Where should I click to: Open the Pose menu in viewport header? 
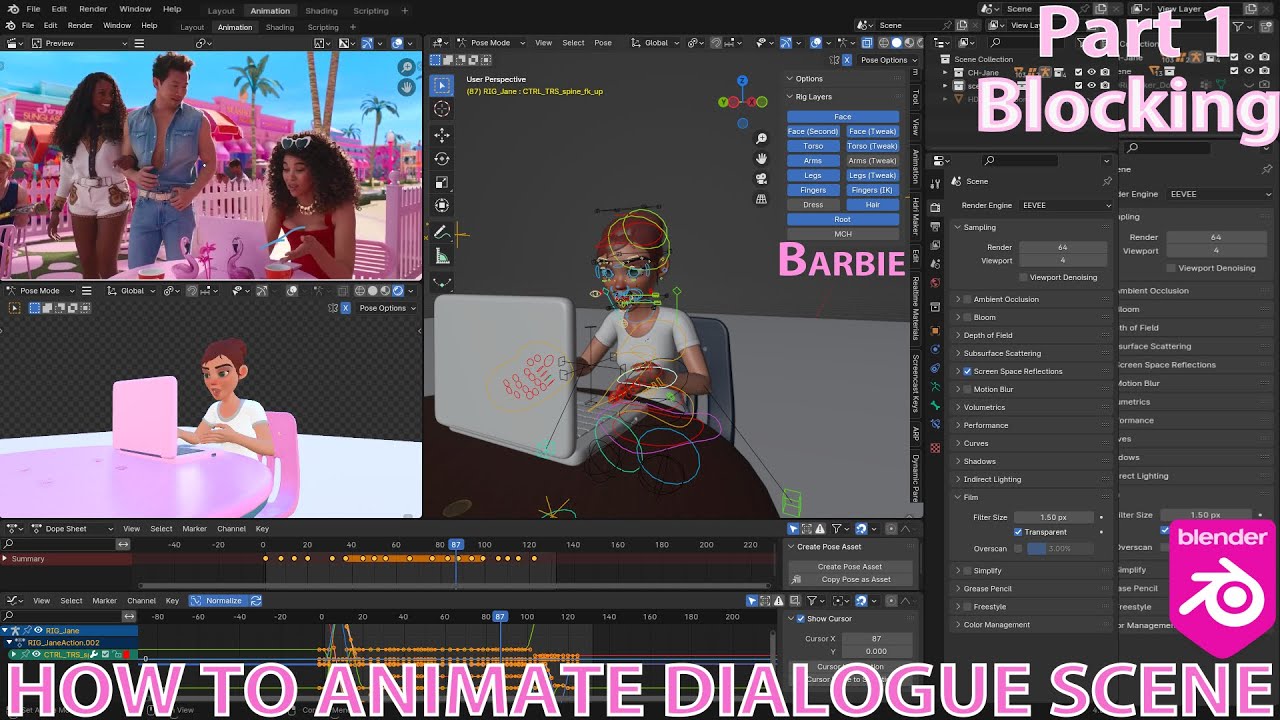[x=603, y=43]
